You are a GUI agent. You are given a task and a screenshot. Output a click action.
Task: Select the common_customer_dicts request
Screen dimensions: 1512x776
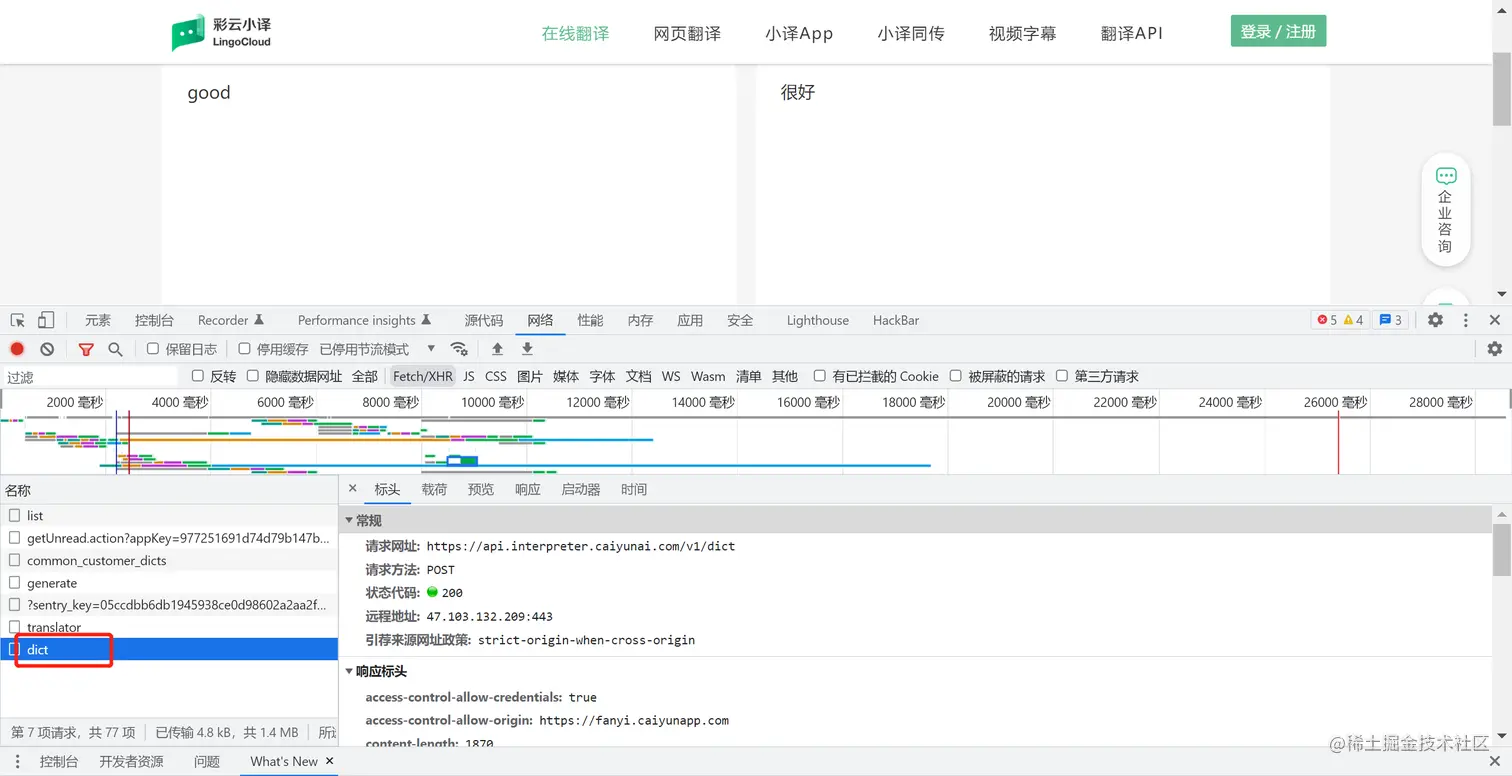169,560
